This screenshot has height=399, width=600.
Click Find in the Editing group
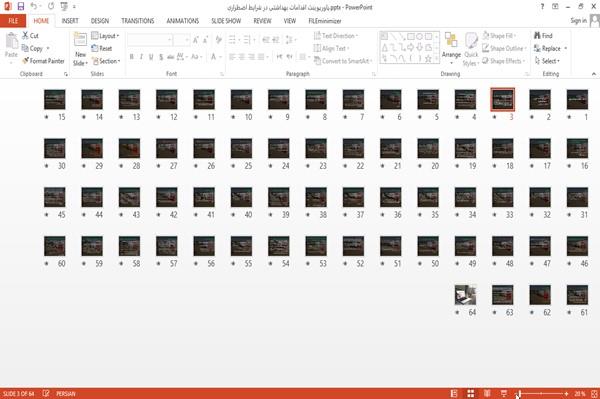click(543, 36)
